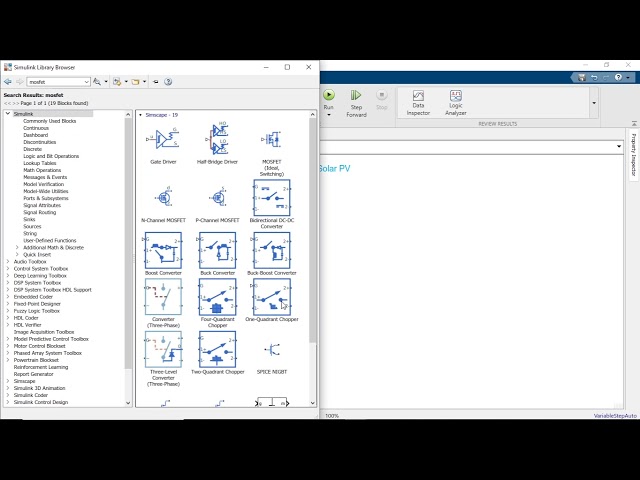Collapse the Simscape - 19 results group
Viewport: 640px width, 480px height.
(x=140, y=115)
